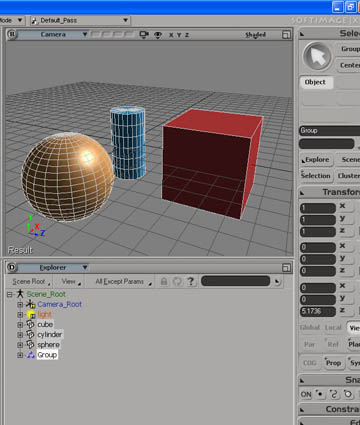Image resolution: width=360 pixels, height=425 pixels.
Task: Maximize the Camera viewport with corner icon
Action: click(286, 35)
